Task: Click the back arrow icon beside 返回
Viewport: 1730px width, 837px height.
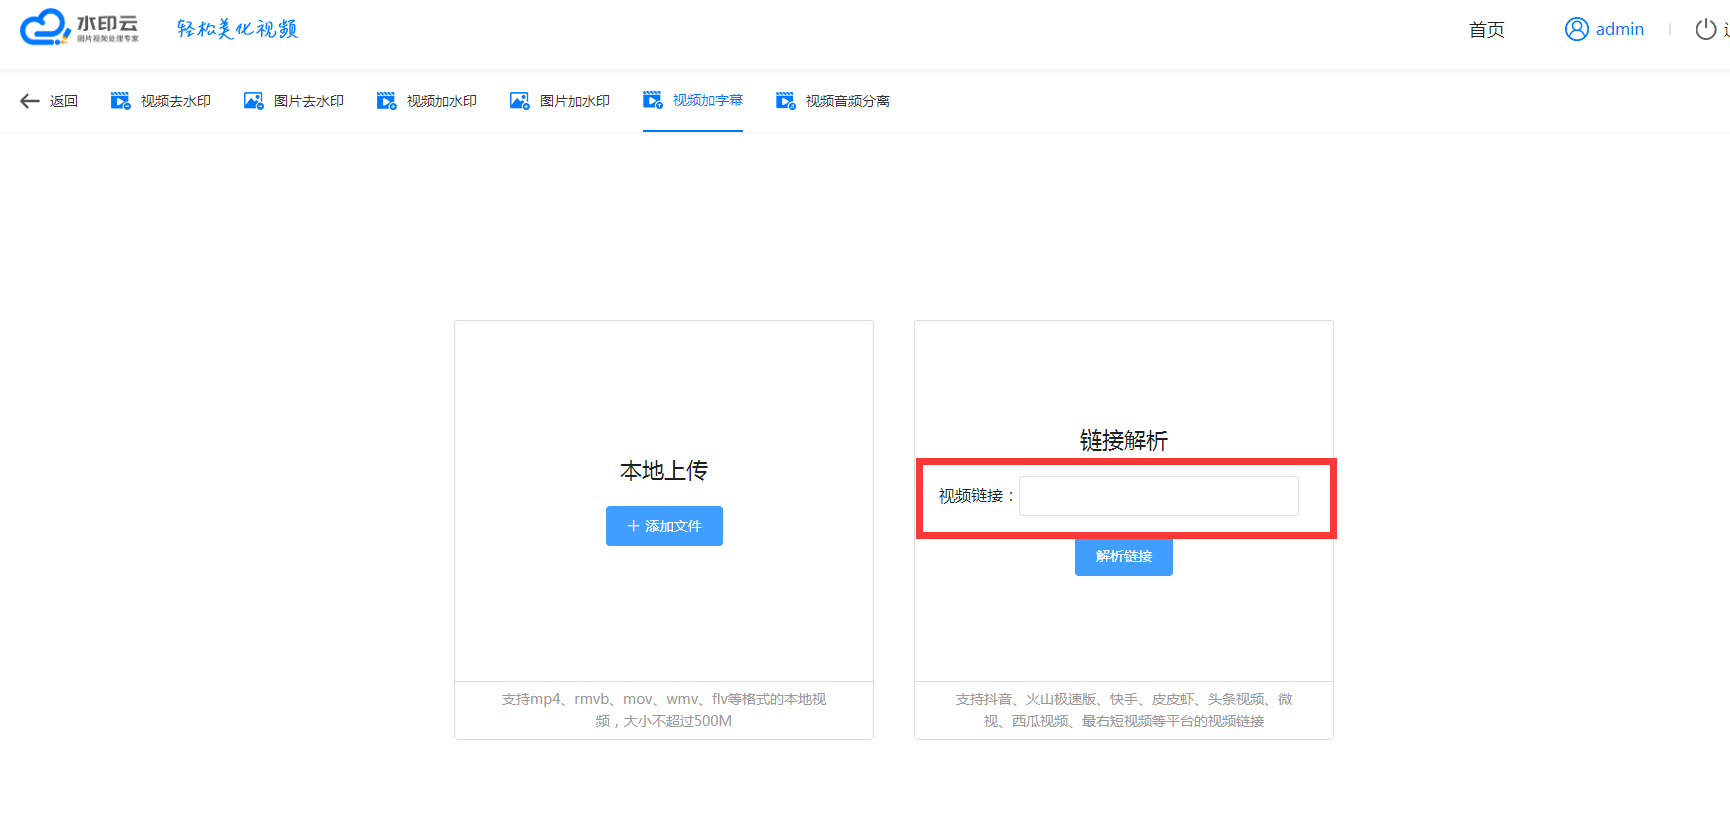Action: click(30, 101)
